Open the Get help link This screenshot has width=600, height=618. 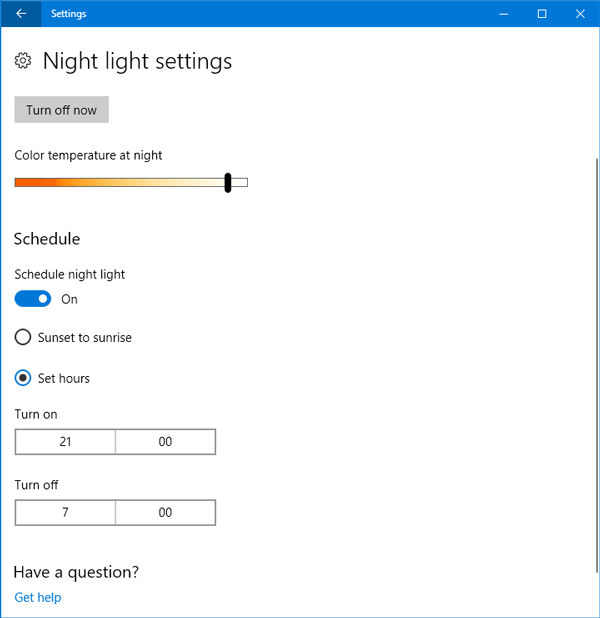(38, 598)
